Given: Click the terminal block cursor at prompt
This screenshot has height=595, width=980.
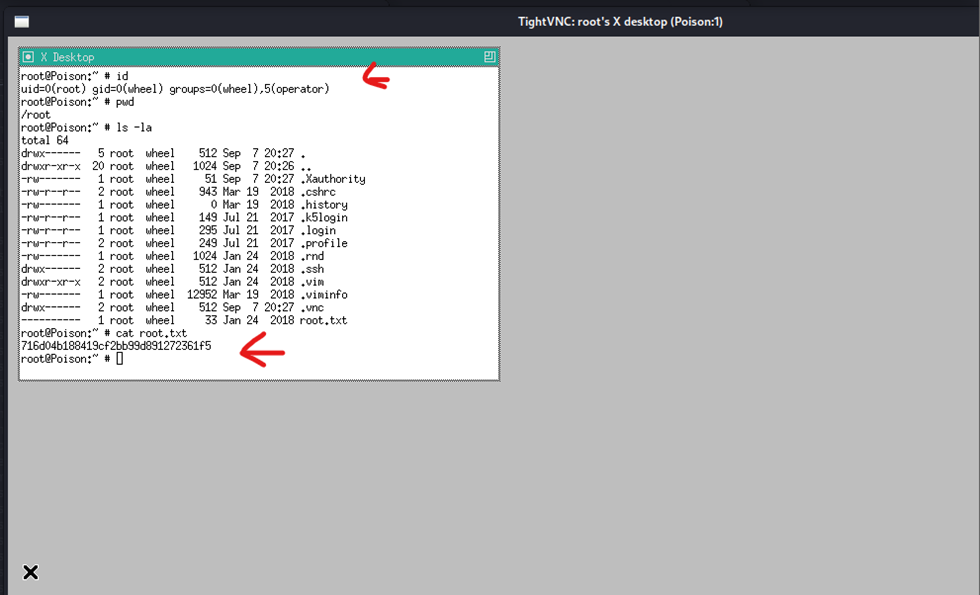Looking at the screenshot, I should point(120,358).
